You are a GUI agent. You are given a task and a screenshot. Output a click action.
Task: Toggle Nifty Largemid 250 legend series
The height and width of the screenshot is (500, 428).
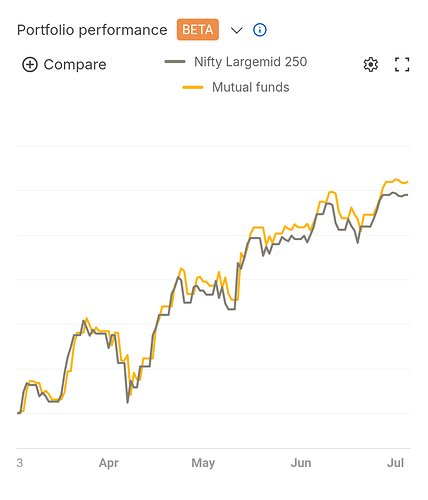236,62
